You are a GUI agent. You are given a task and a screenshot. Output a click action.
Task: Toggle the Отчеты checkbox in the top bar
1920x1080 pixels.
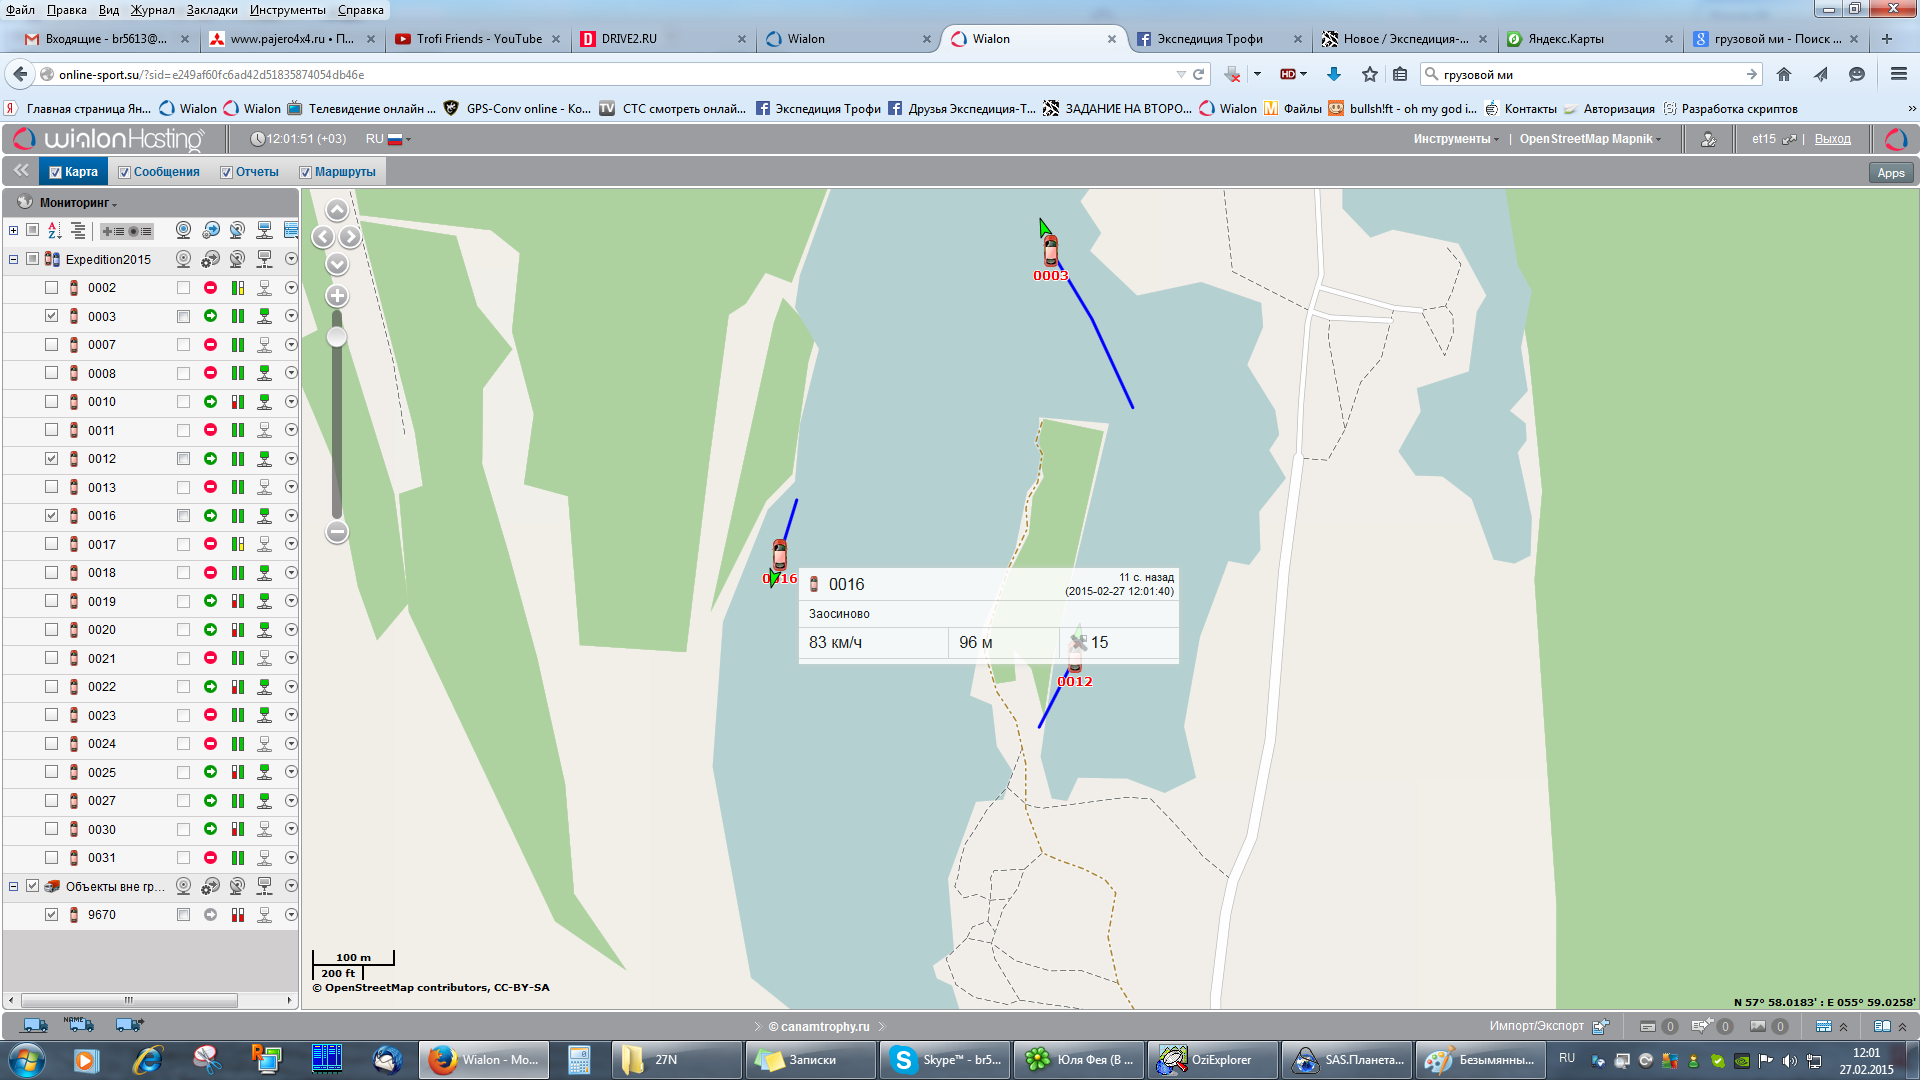click(226, 172)
